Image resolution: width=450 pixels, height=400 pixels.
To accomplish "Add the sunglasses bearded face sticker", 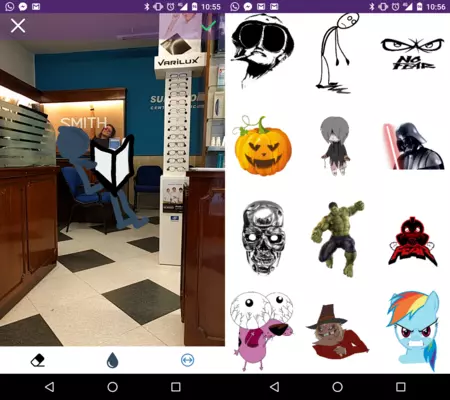I will click(262, 50).
